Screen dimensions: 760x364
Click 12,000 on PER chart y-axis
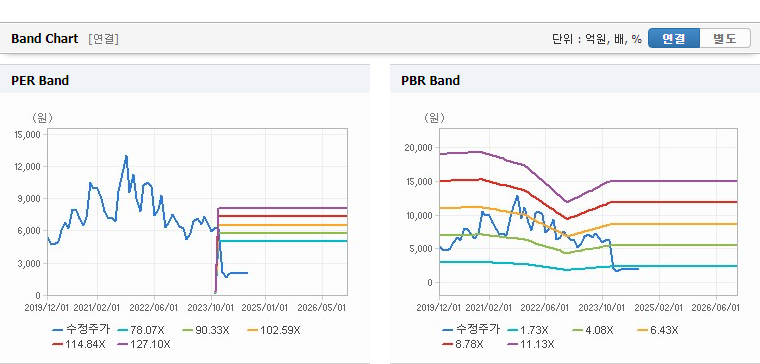point(29,166)
